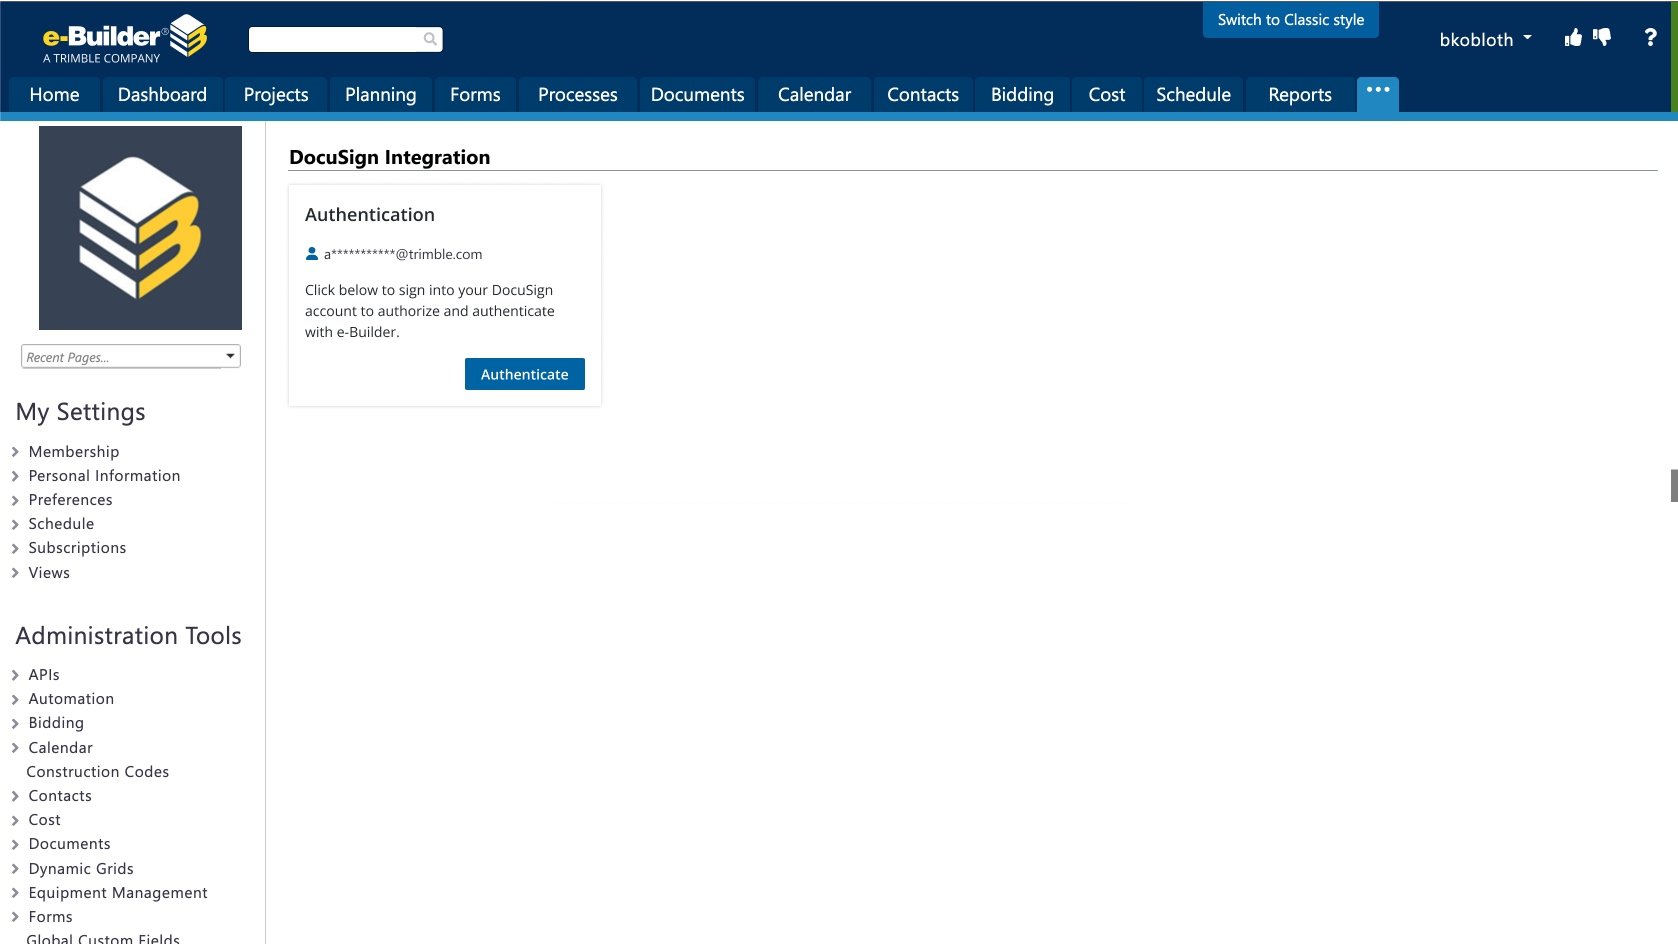Expand the Cost admin chevron

(15, 820)
